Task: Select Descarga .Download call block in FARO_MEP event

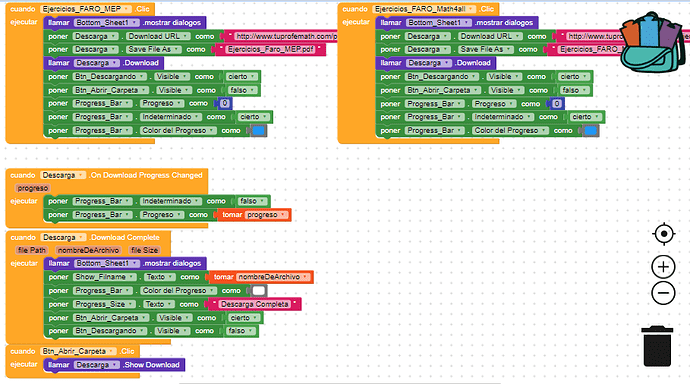Action: pyautogui.click(x=104, y=63)
